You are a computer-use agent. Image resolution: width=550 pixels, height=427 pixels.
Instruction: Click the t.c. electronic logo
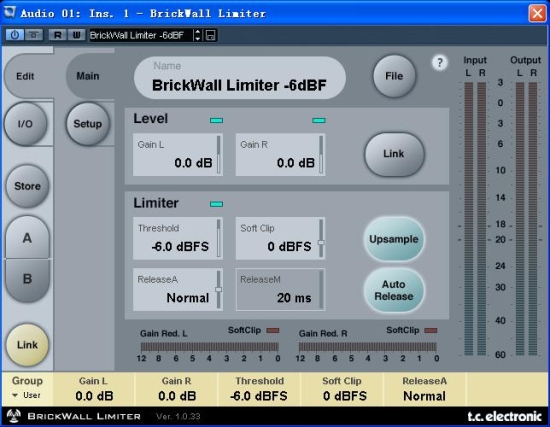505,416
